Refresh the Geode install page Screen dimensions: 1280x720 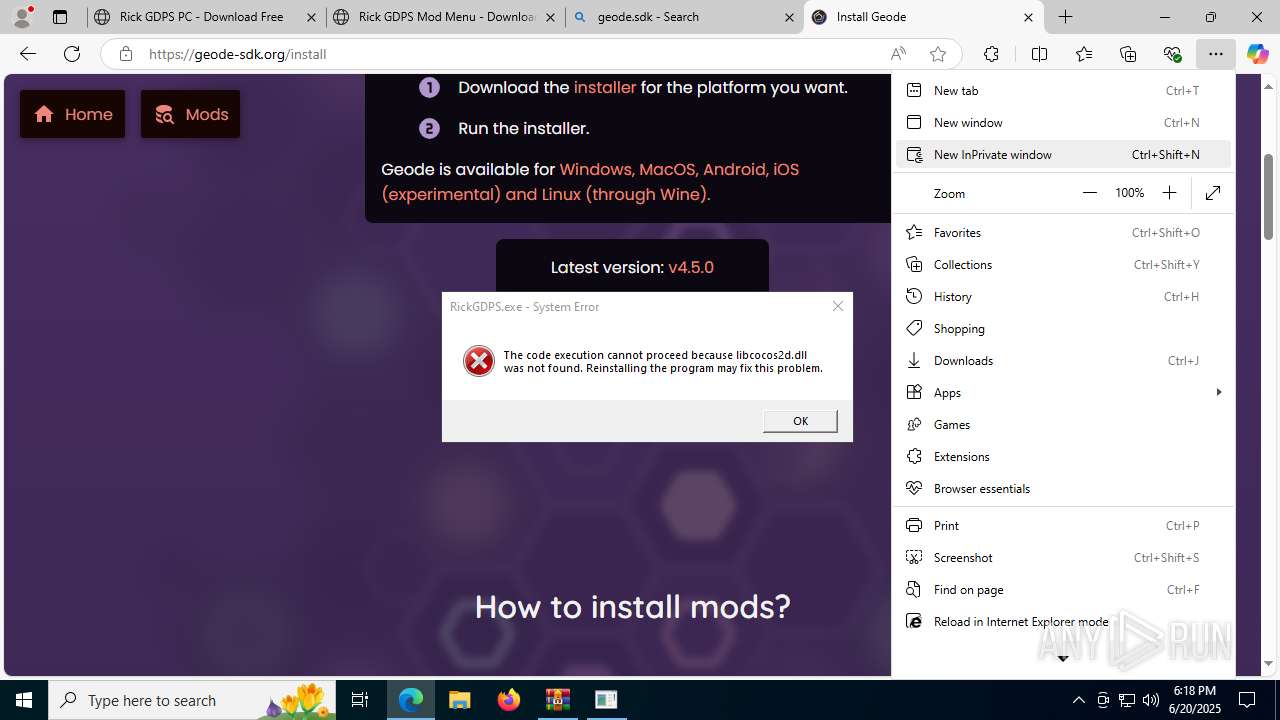point(72,54)
